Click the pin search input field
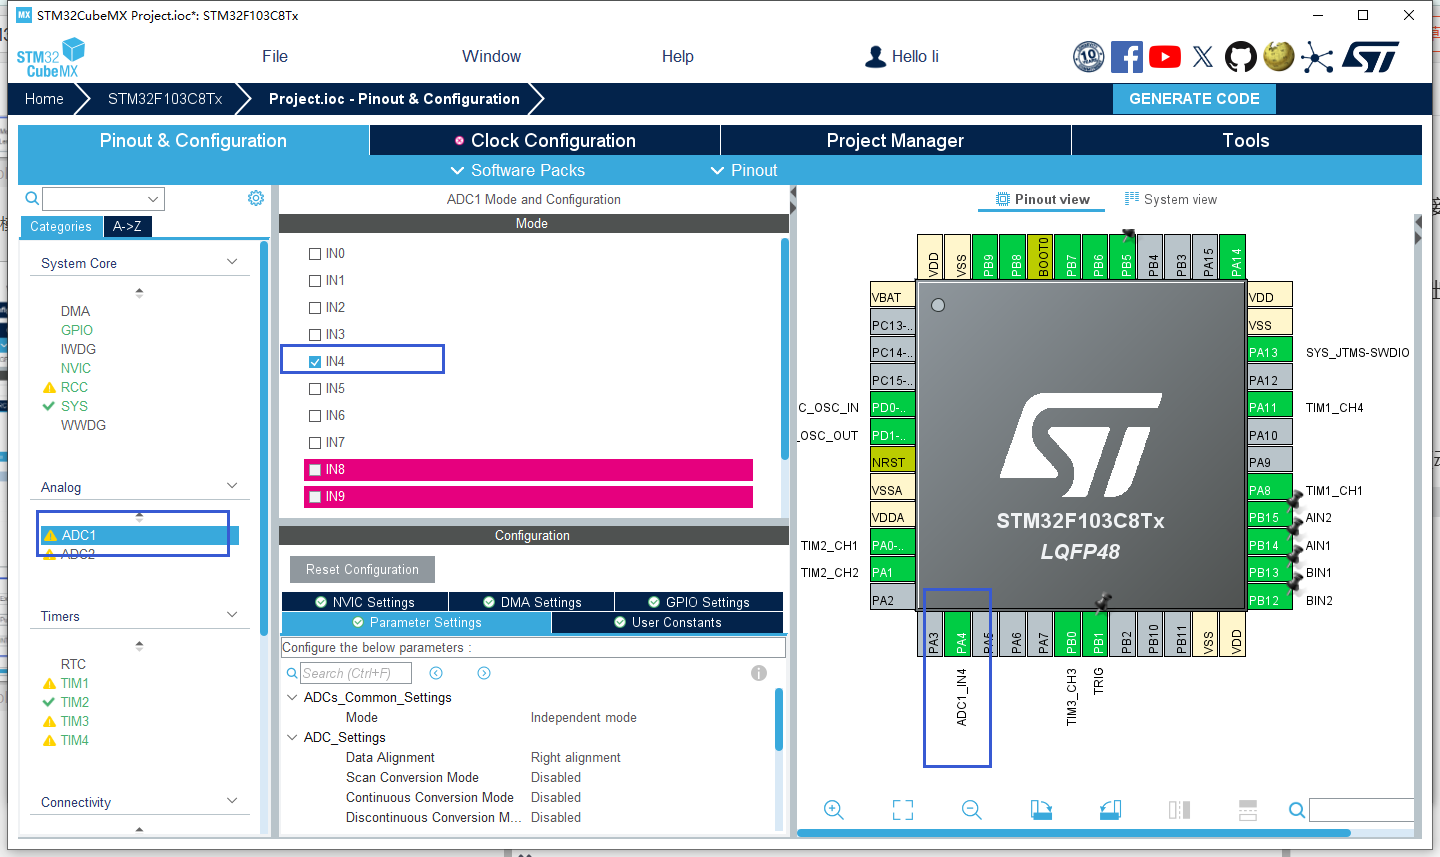This screenshot has height=857, width=1440. point(1361,810)
